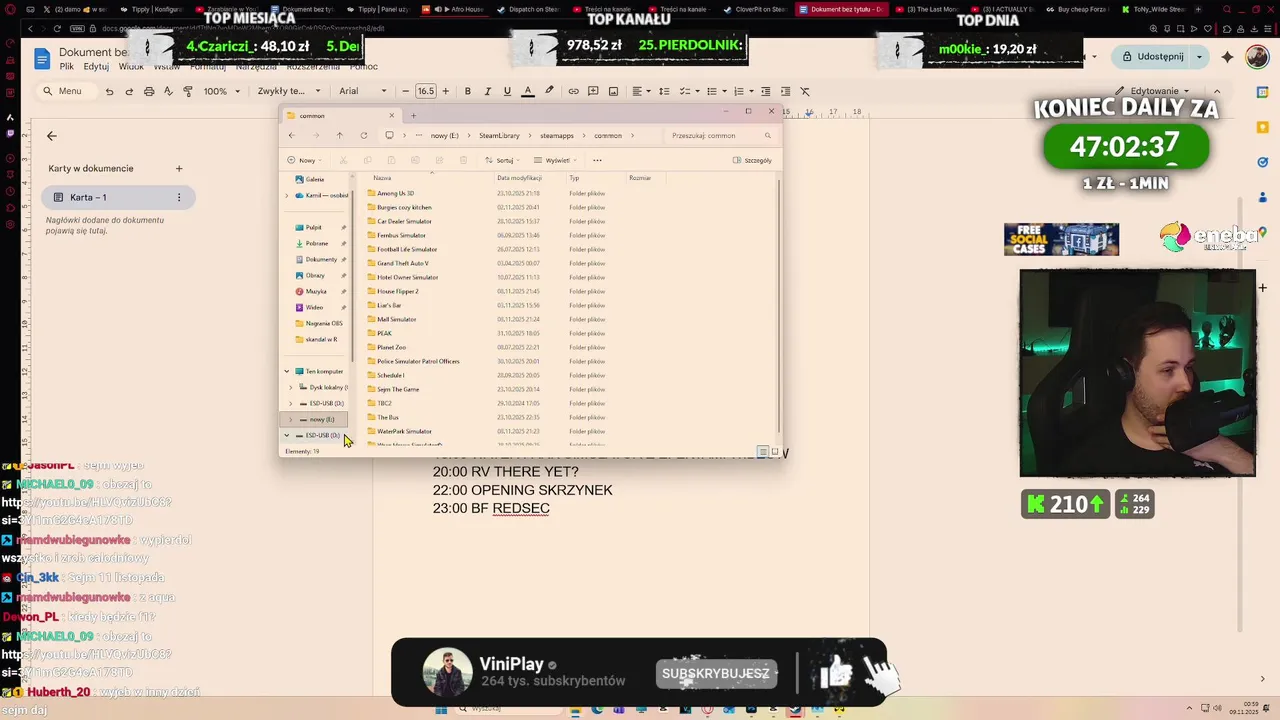Close the document tabs panel with back arrow
This screenshot has width=1280, height=720.
pyautogui.click(x=52, y=136)
